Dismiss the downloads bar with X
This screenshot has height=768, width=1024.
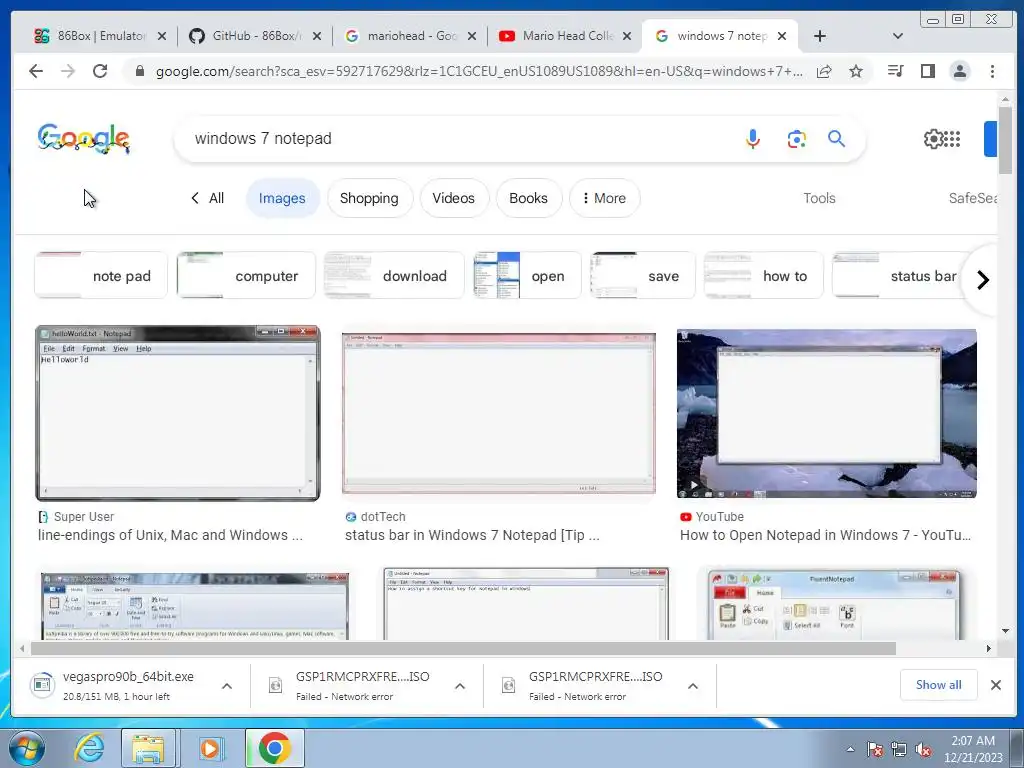coord(995,684)
